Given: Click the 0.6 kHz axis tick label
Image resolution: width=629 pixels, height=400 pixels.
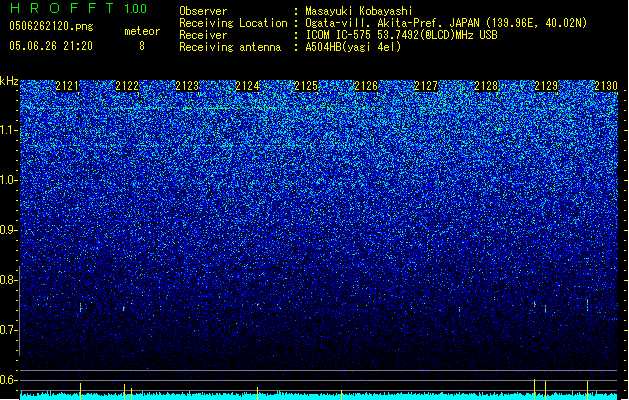Looking at the screenshot, I should tap(8, 380).
